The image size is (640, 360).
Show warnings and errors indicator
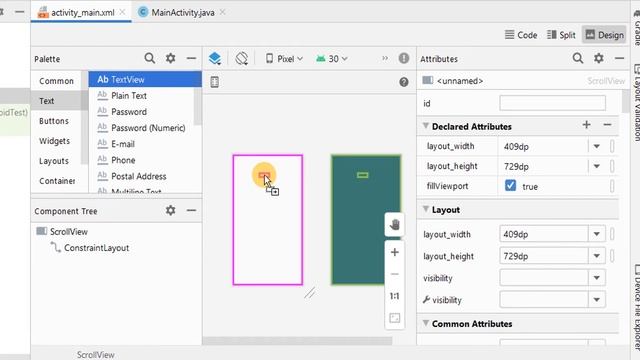point(404,58)
